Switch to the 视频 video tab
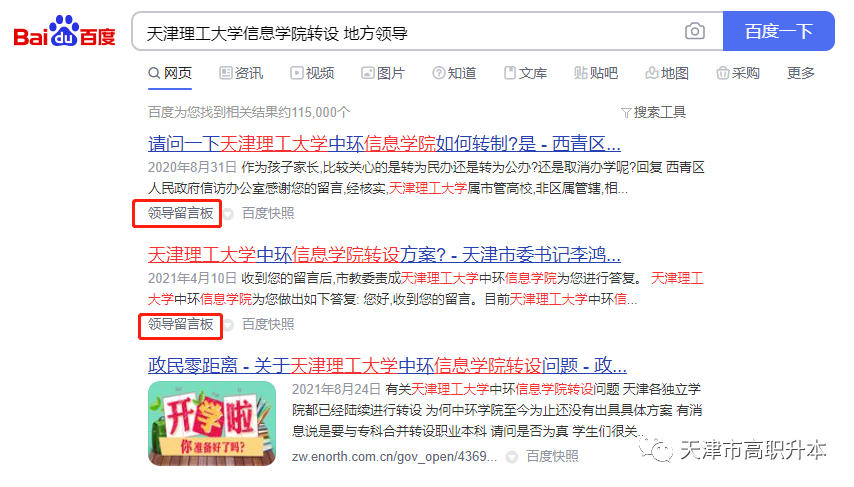Image resolution: width=854 pixels, height=487 pixels. coord(312,73)
